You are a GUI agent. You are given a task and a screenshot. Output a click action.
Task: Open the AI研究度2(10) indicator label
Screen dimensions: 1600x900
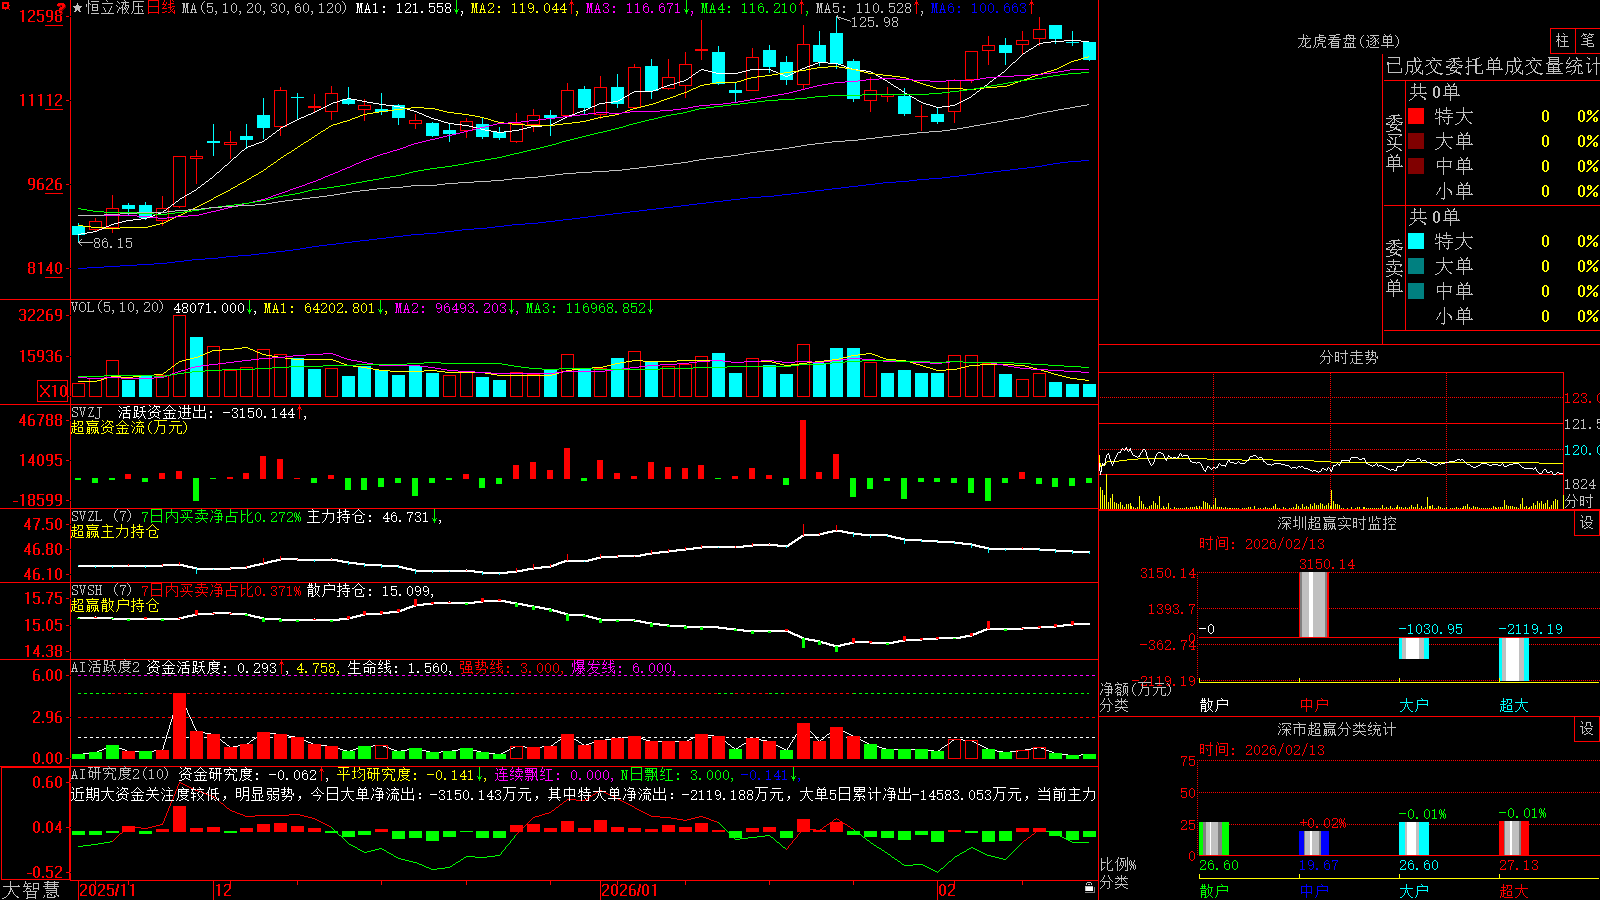tap(121, 774)
